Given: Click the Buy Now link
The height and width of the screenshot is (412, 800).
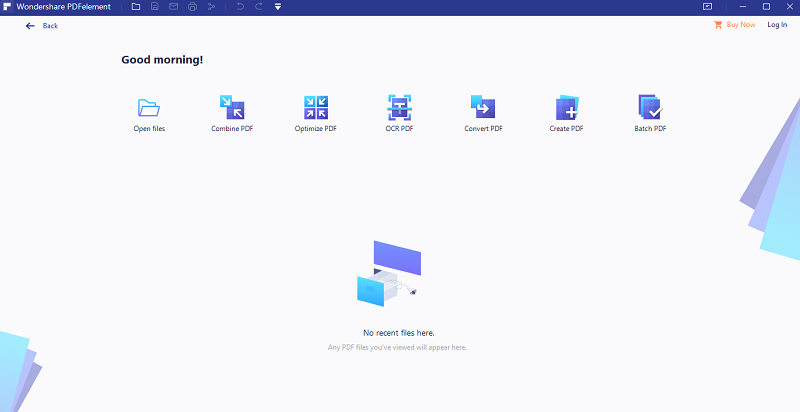Looking at the screenshot, I should [734, 25].
